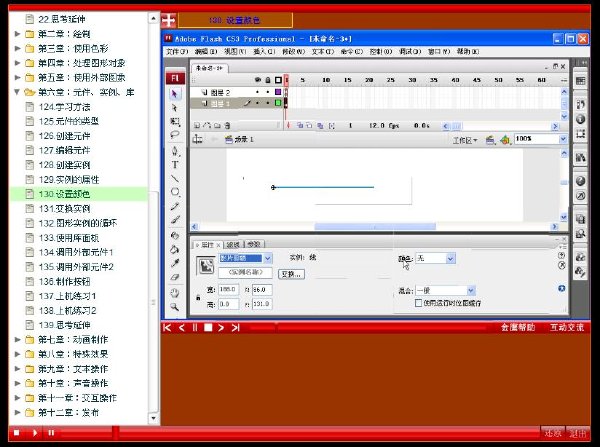Toggle the lock dot for 图层 2
Screen dimensions: 600x447
tap(268, 92)
